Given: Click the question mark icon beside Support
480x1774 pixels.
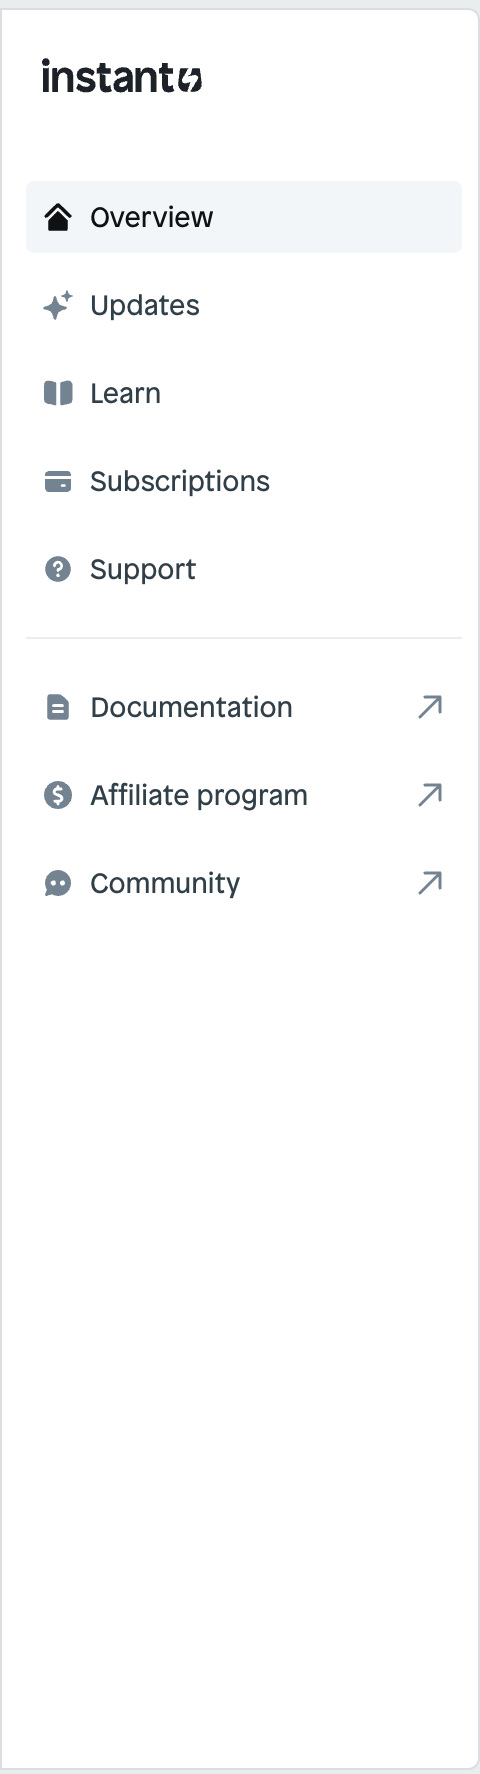Looking at the screenshot, I should 58,569.
